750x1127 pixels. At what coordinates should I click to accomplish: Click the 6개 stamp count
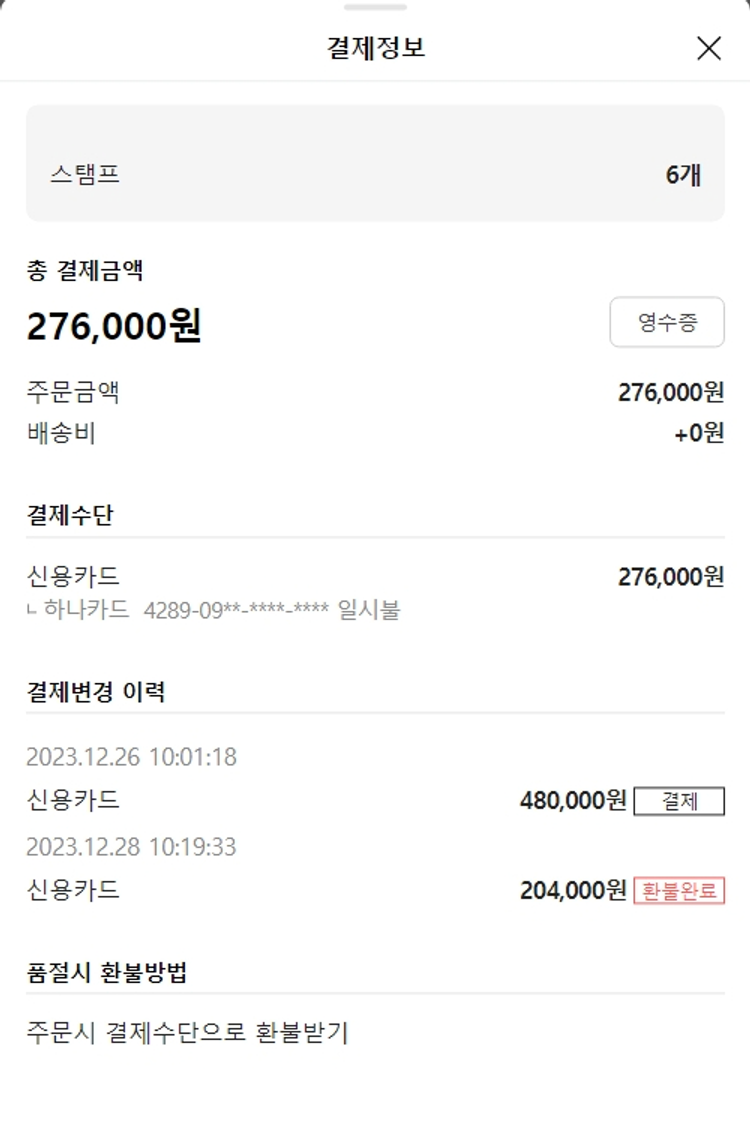tap(683, 175)
